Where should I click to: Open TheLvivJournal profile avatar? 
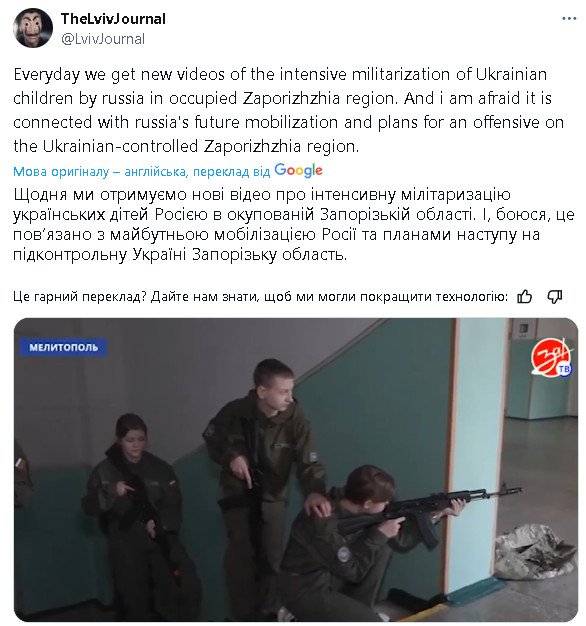[32, 28]
